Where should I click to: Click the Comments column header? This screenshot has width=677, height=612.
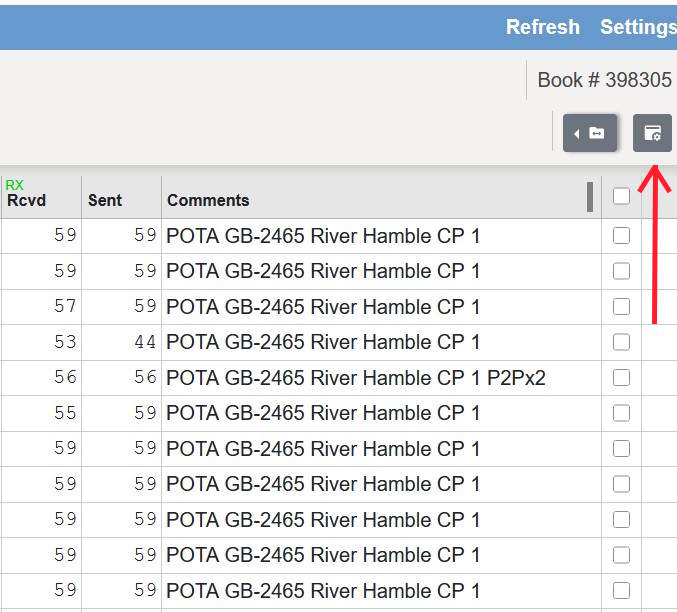click(x=208, y=200)
